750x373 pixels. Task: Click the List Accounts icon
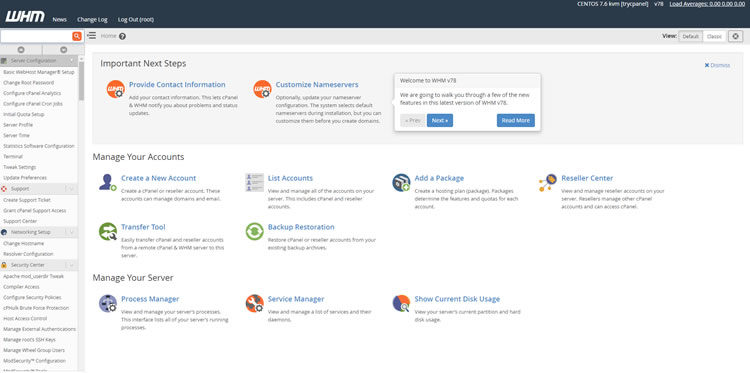(x=254, y=183)
